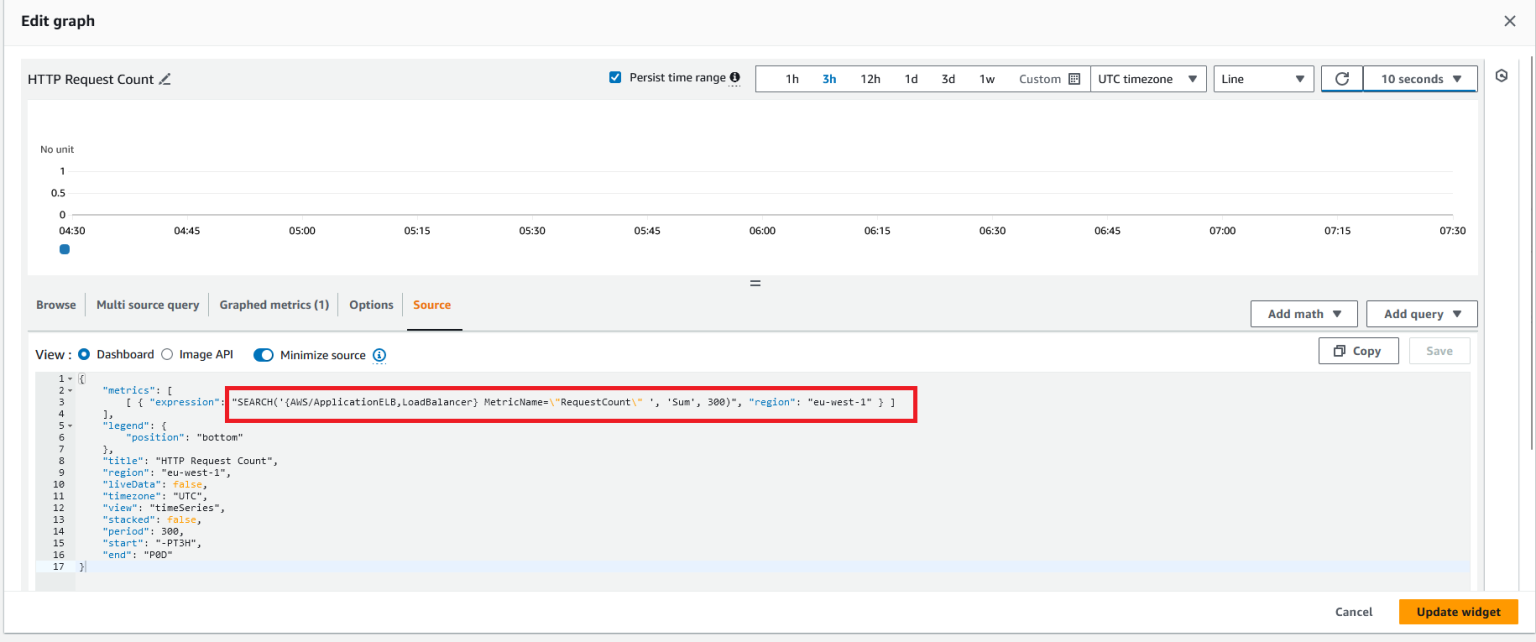This screenshot has width=1536, height=642.
Task: Disable the Minimize source toggle
Action: point(262,354)
